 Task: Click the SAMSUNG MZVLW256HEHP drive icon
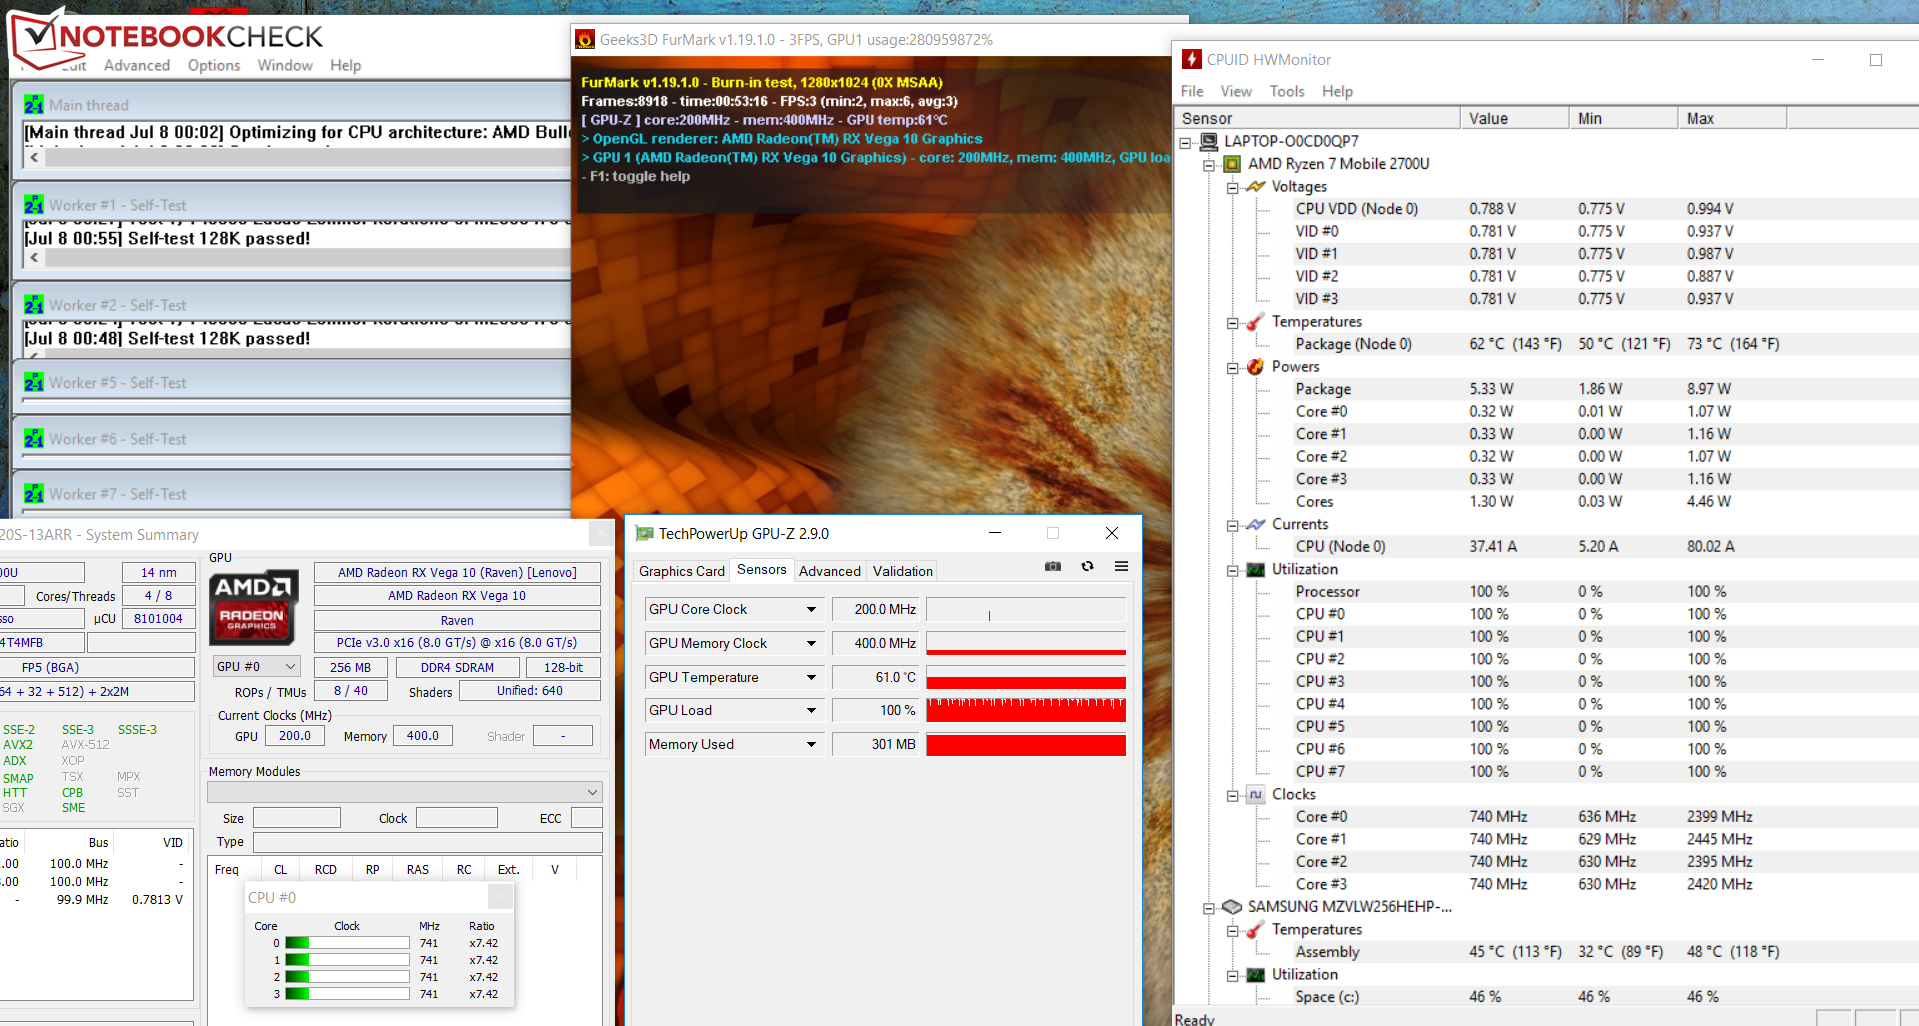(x=1232, y=907)
